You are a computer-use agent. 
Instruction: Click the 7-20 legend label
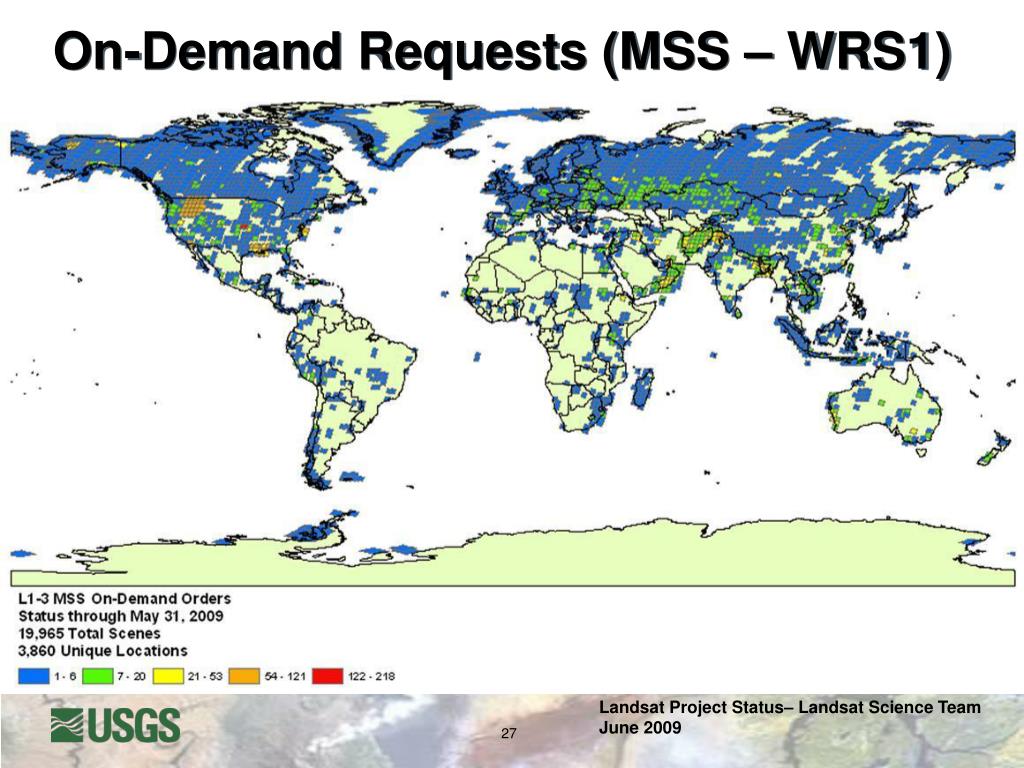[131, 677]
